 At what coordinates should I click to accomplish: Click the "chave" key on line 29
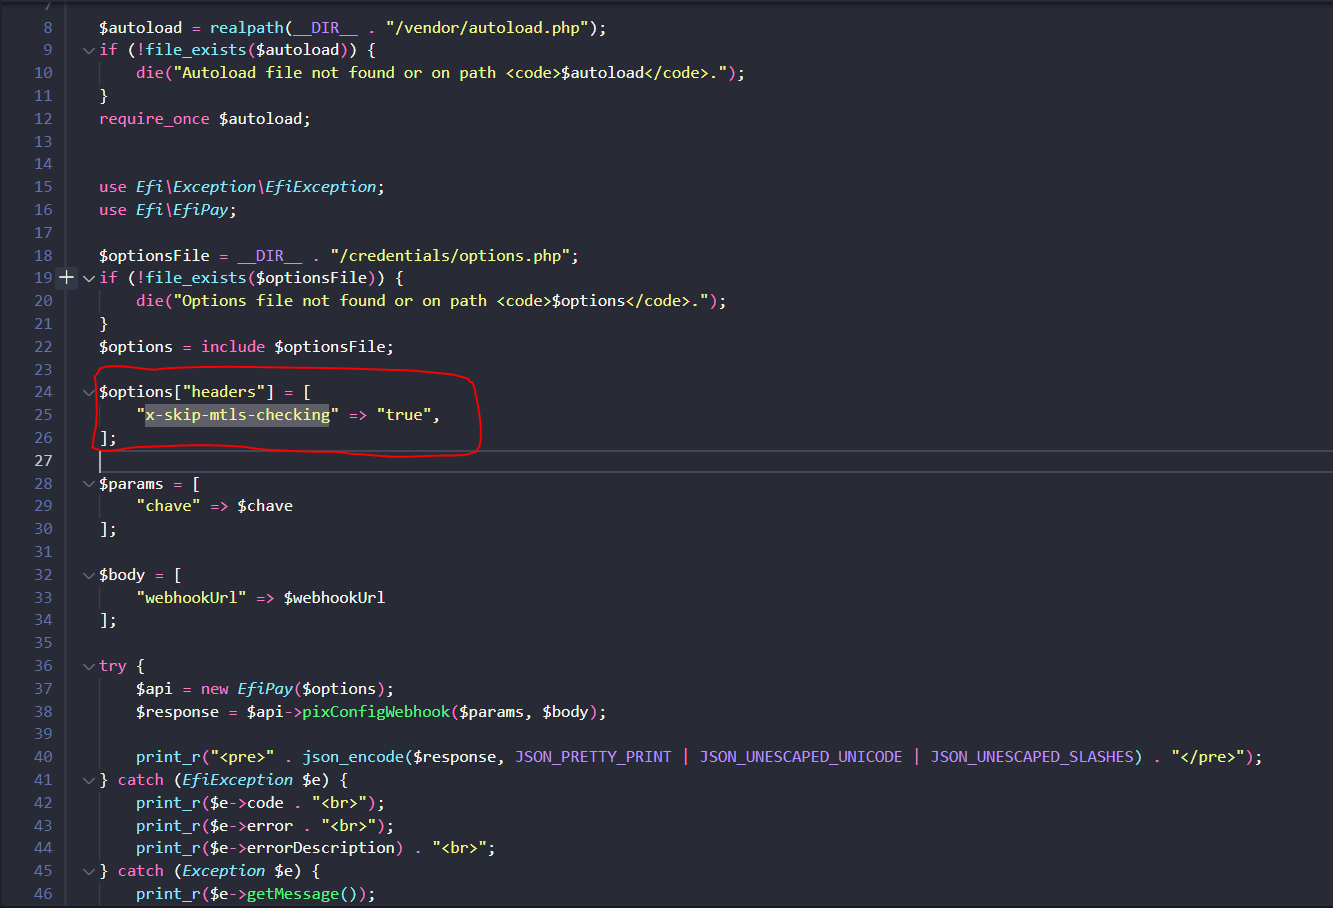click(x=168, y=506)
